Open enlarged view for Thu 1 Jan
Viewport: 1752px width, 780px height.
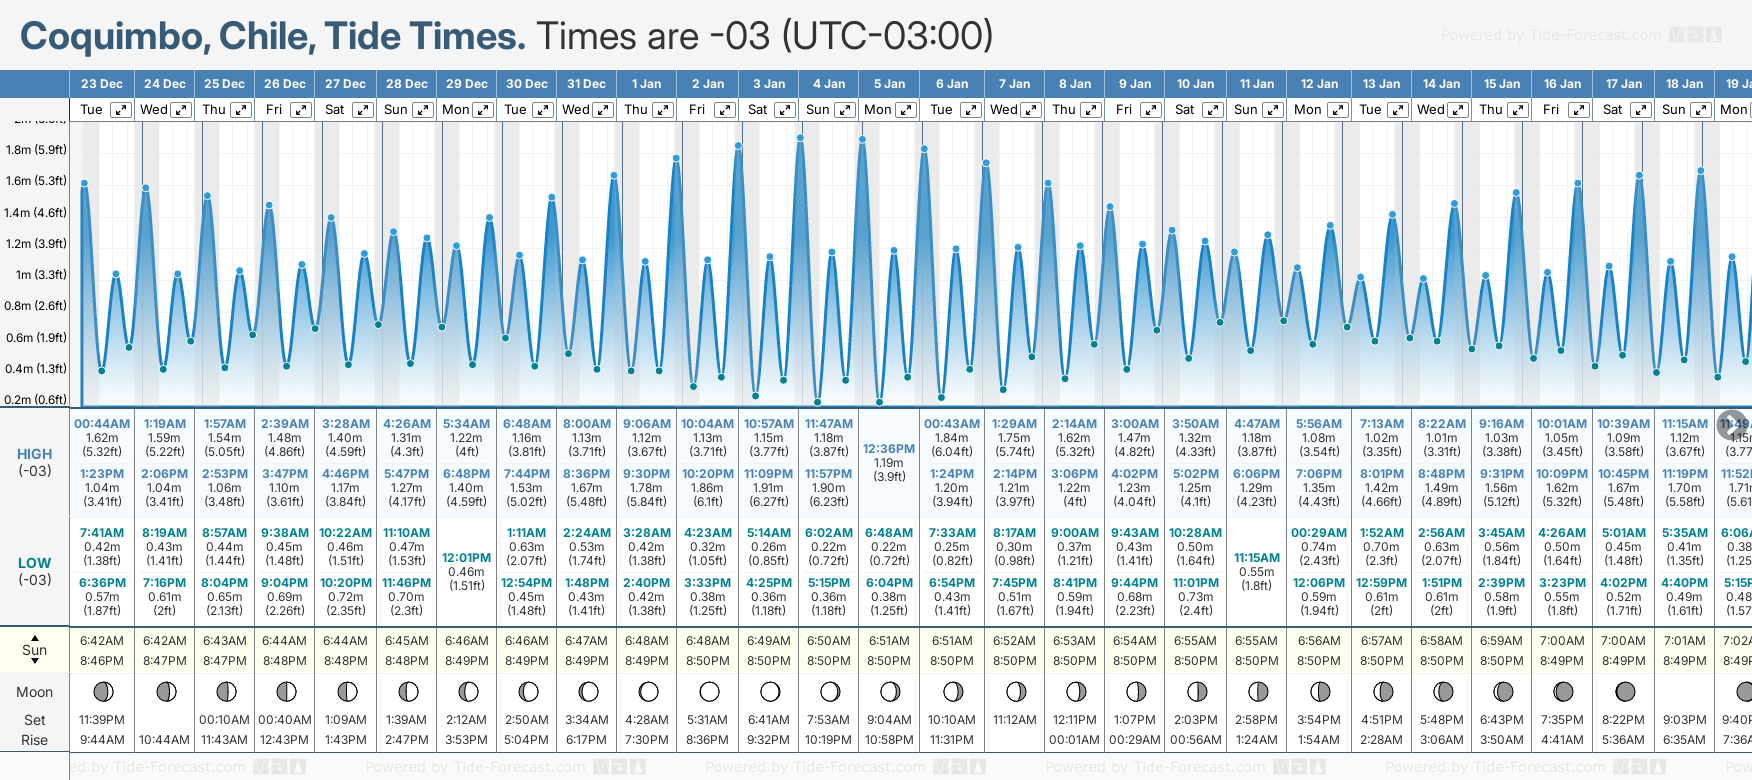(664, 110)
